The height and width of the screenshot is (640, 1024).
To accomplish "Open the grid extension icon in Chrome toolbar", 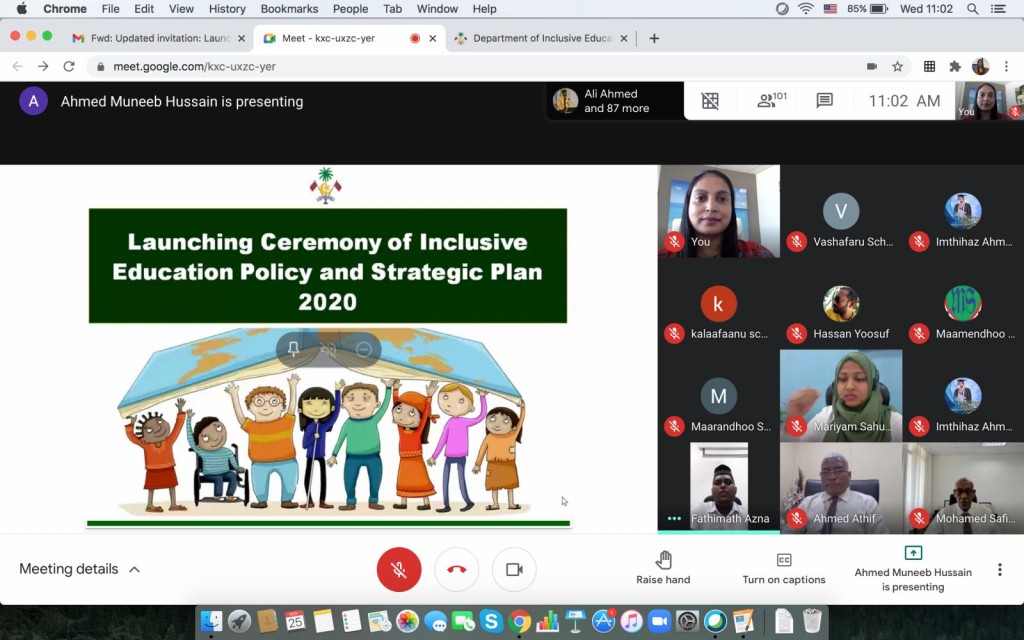I will 929,66.
